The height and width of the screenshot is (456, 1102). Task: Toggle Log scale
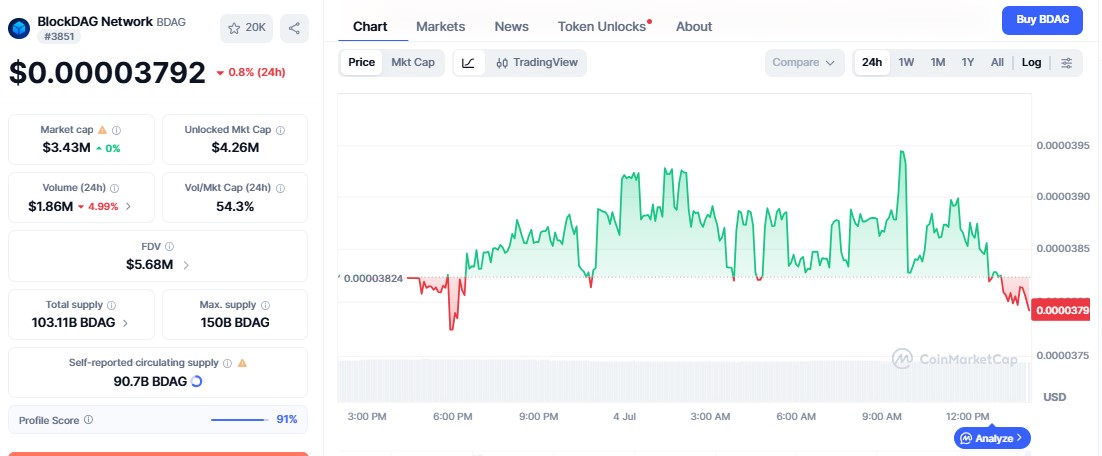[x=1032, y=63]
